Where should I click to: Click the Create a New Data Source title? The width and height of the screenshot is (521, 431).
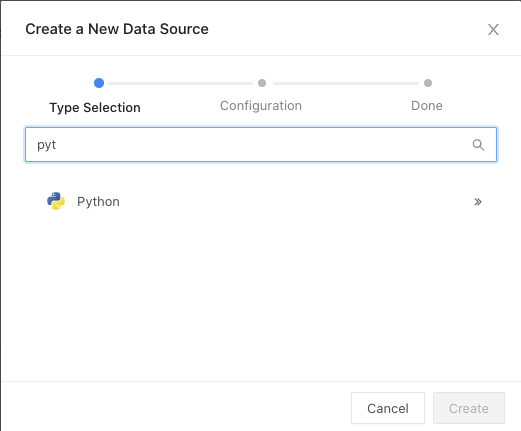(x=117, y=29)
